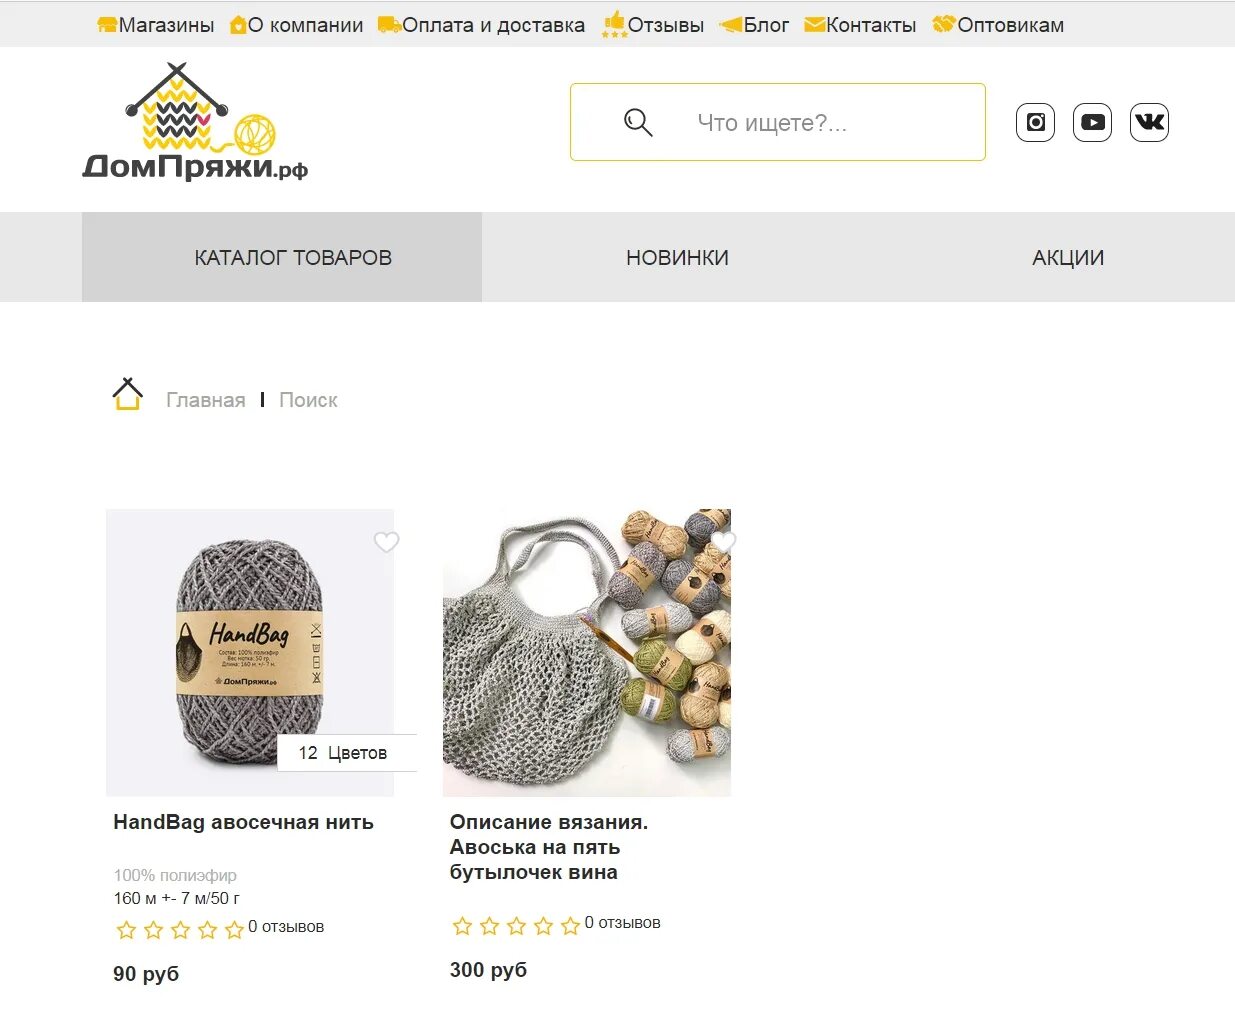Toggle favorite heart on Авоська pattern
This screenshot has width=1235, height=1012.
723,542
